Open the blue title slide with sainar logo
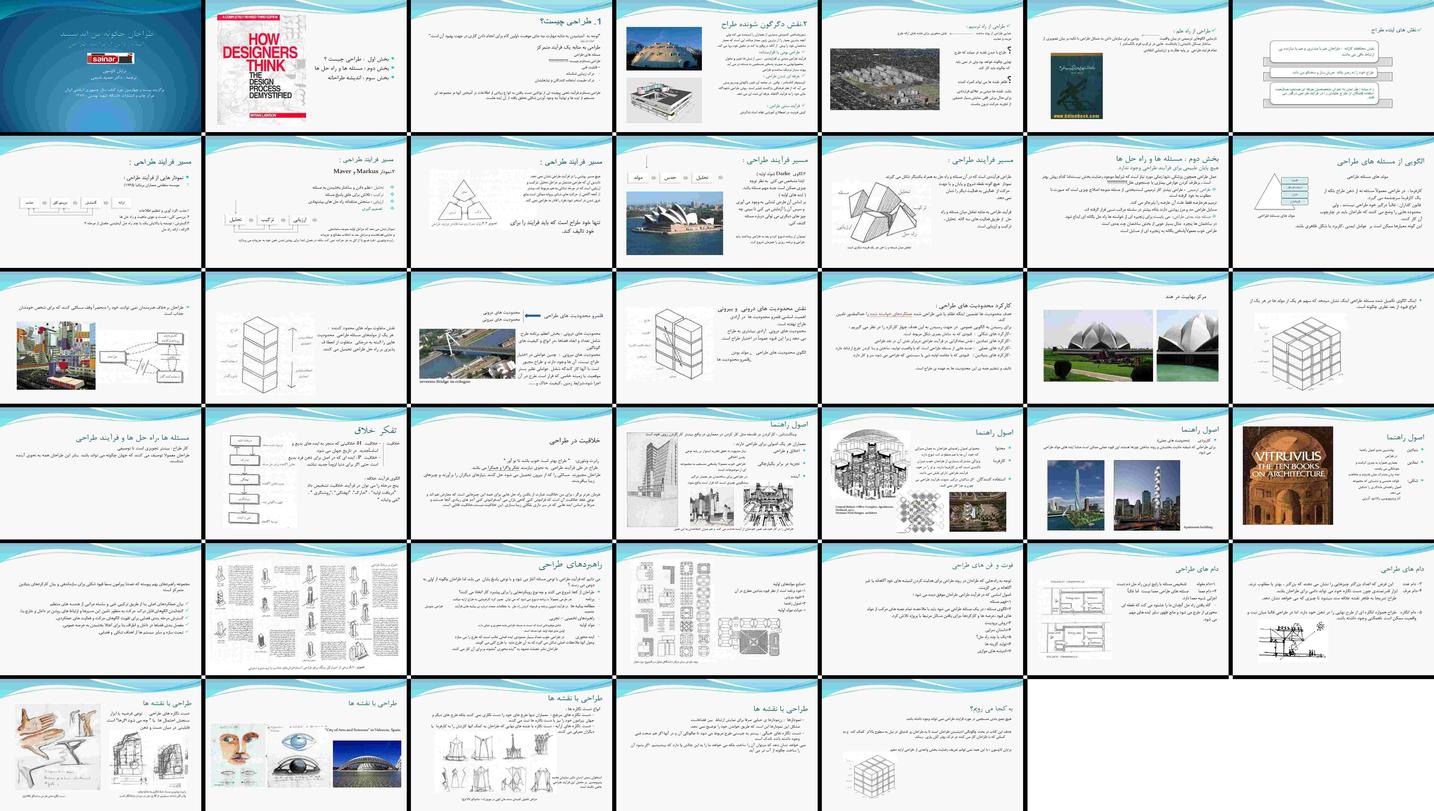This screenshot has height=811, width=1434. click(x=101, y=66)
